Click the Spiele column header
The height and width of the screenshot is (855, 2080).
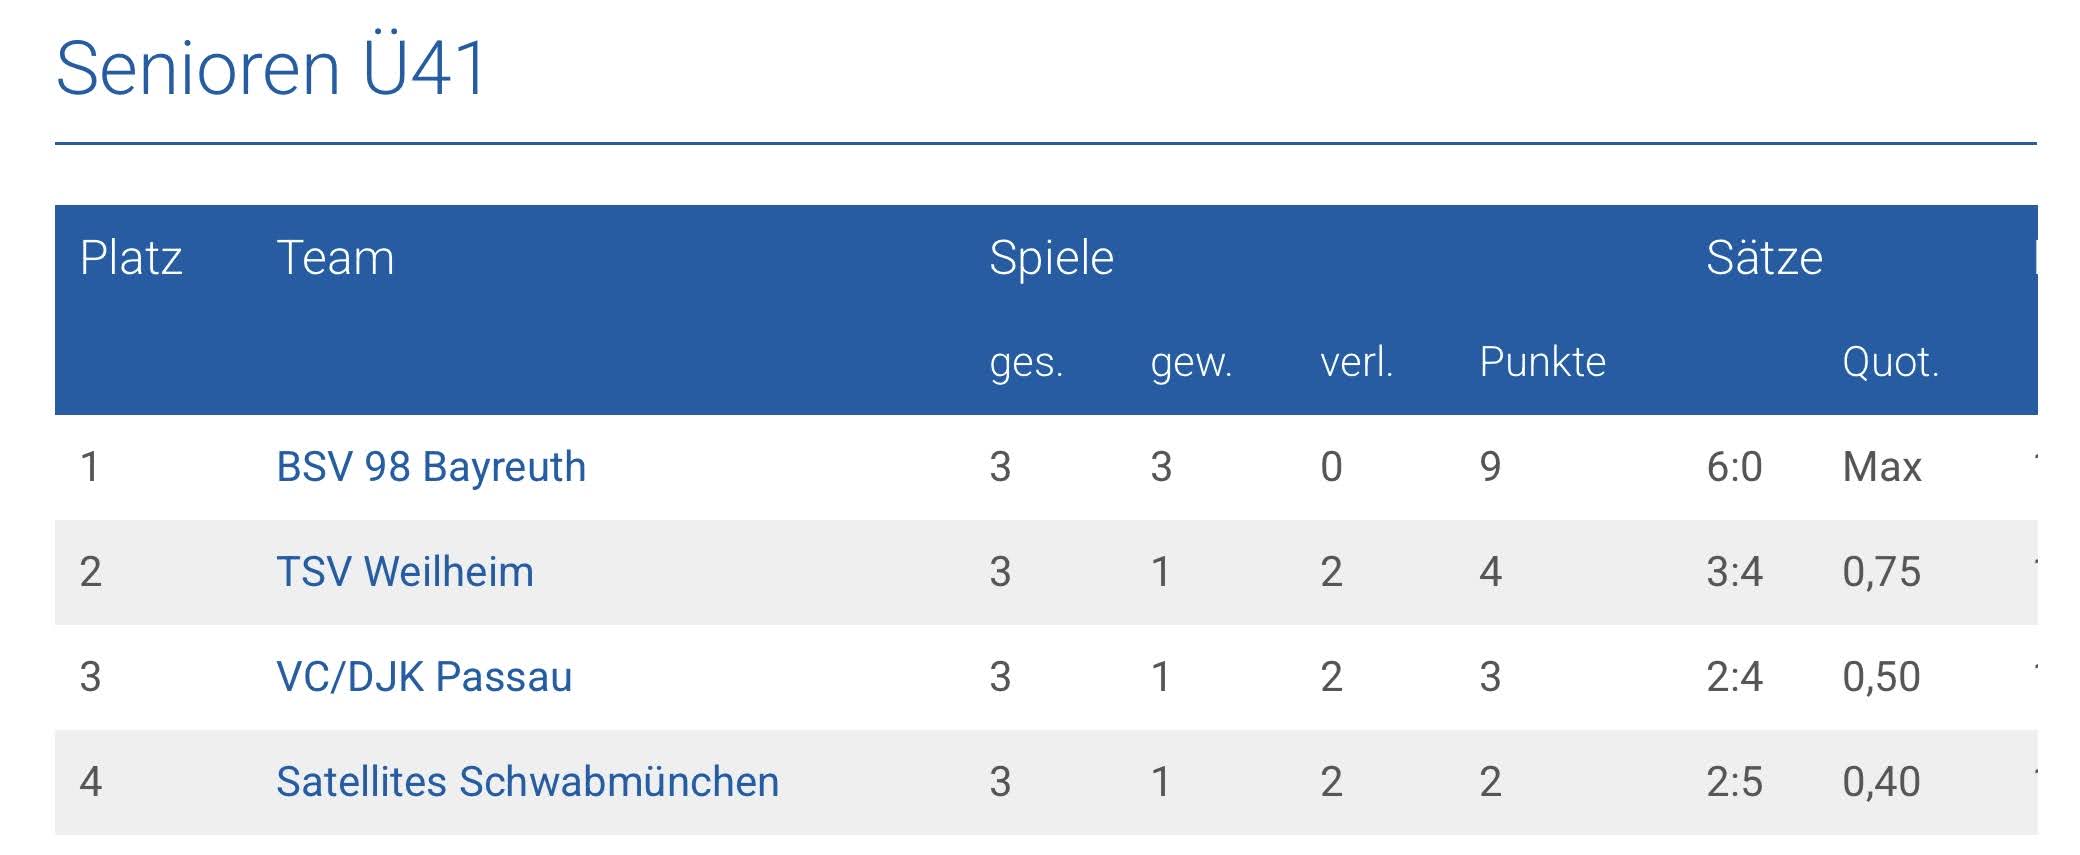pos(1050,258)
